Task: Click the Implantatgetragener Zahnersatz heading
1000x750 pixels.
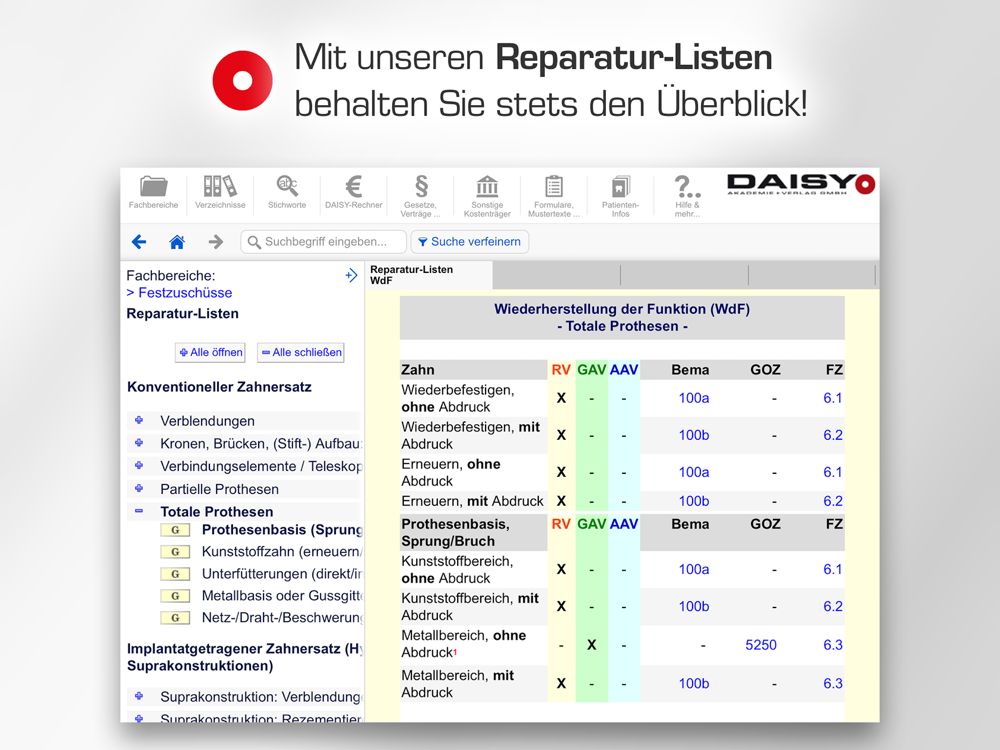Action: coord(245,657)
